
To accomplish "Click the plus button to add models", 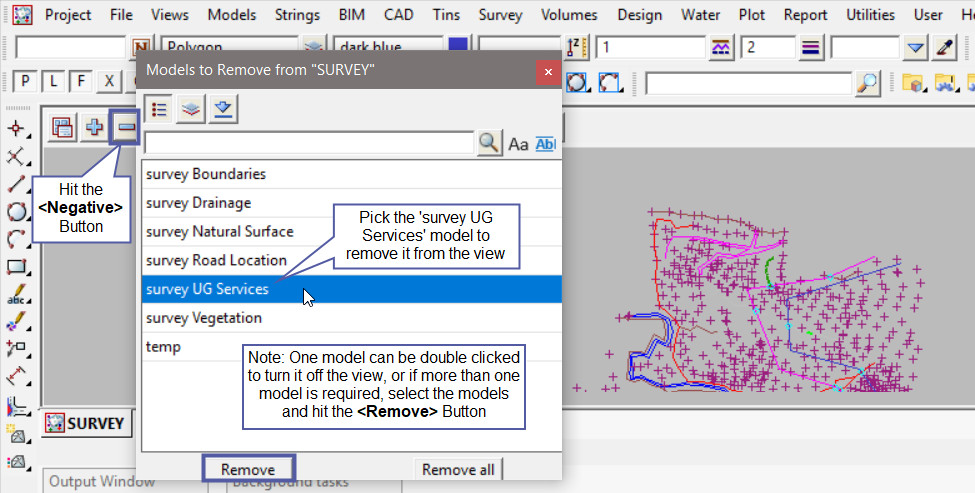I will pyautogui.click(x=94, y=127).
